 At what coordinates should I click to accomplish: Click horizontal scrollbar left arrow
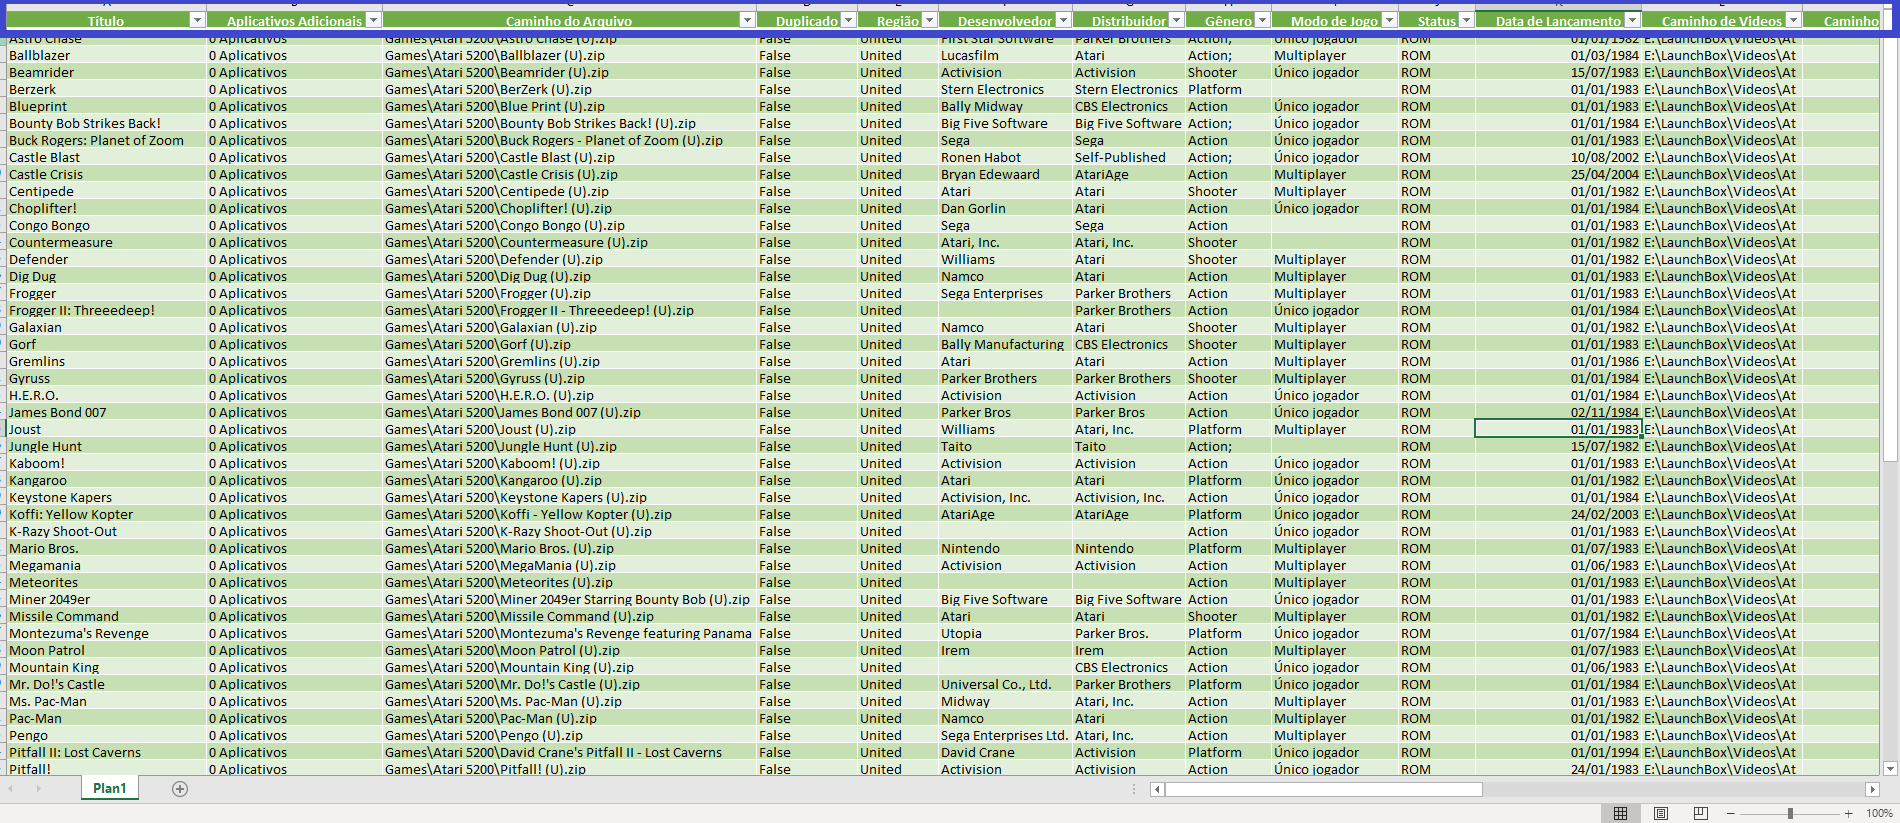(x=1157, y=789)
